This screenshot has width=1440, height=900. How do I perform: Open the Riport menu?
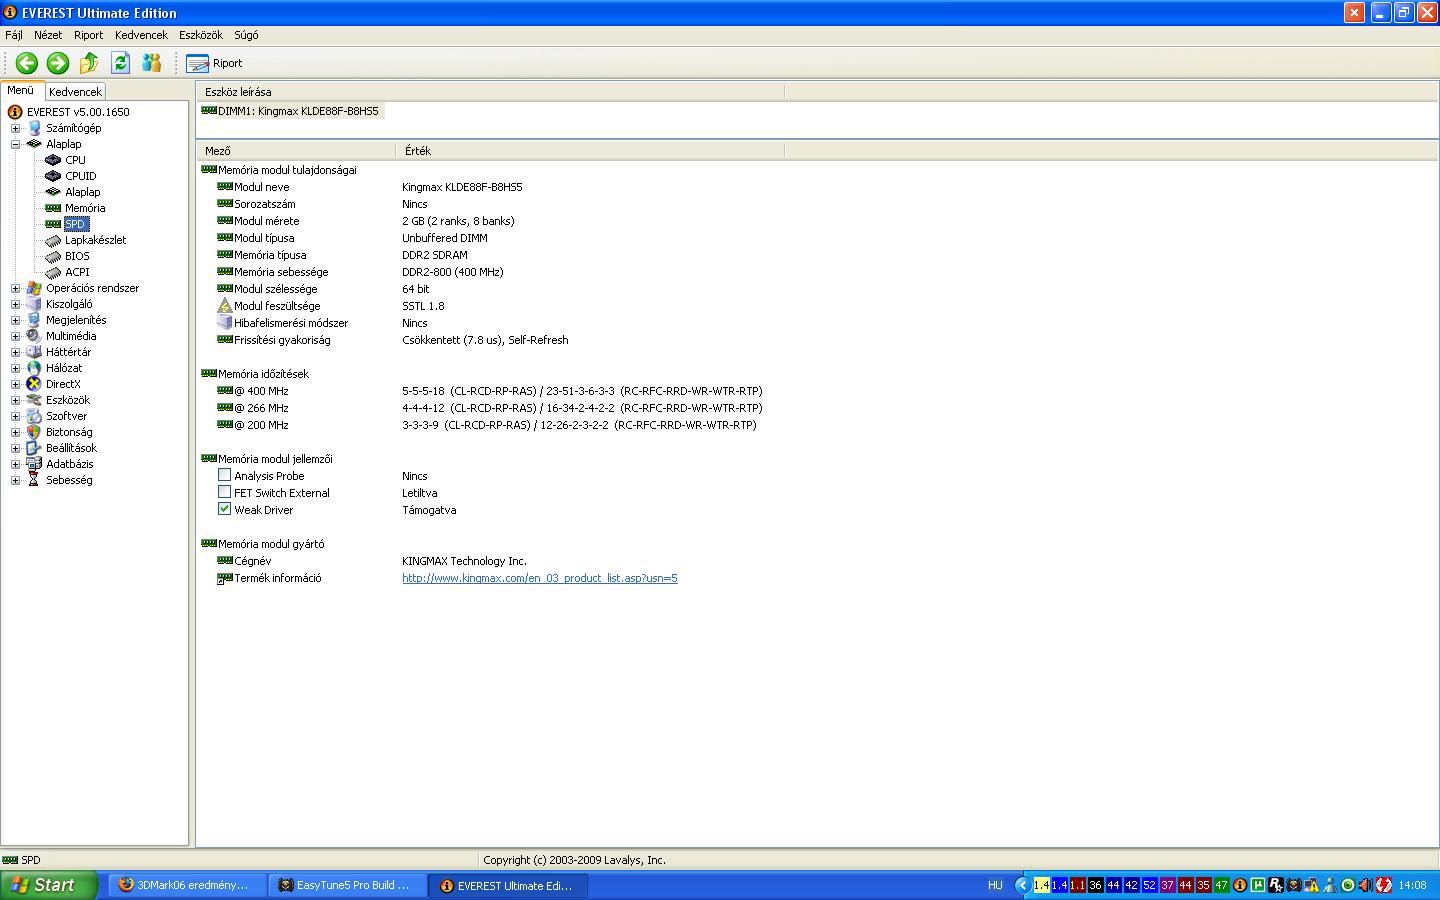tap(89, 35)
